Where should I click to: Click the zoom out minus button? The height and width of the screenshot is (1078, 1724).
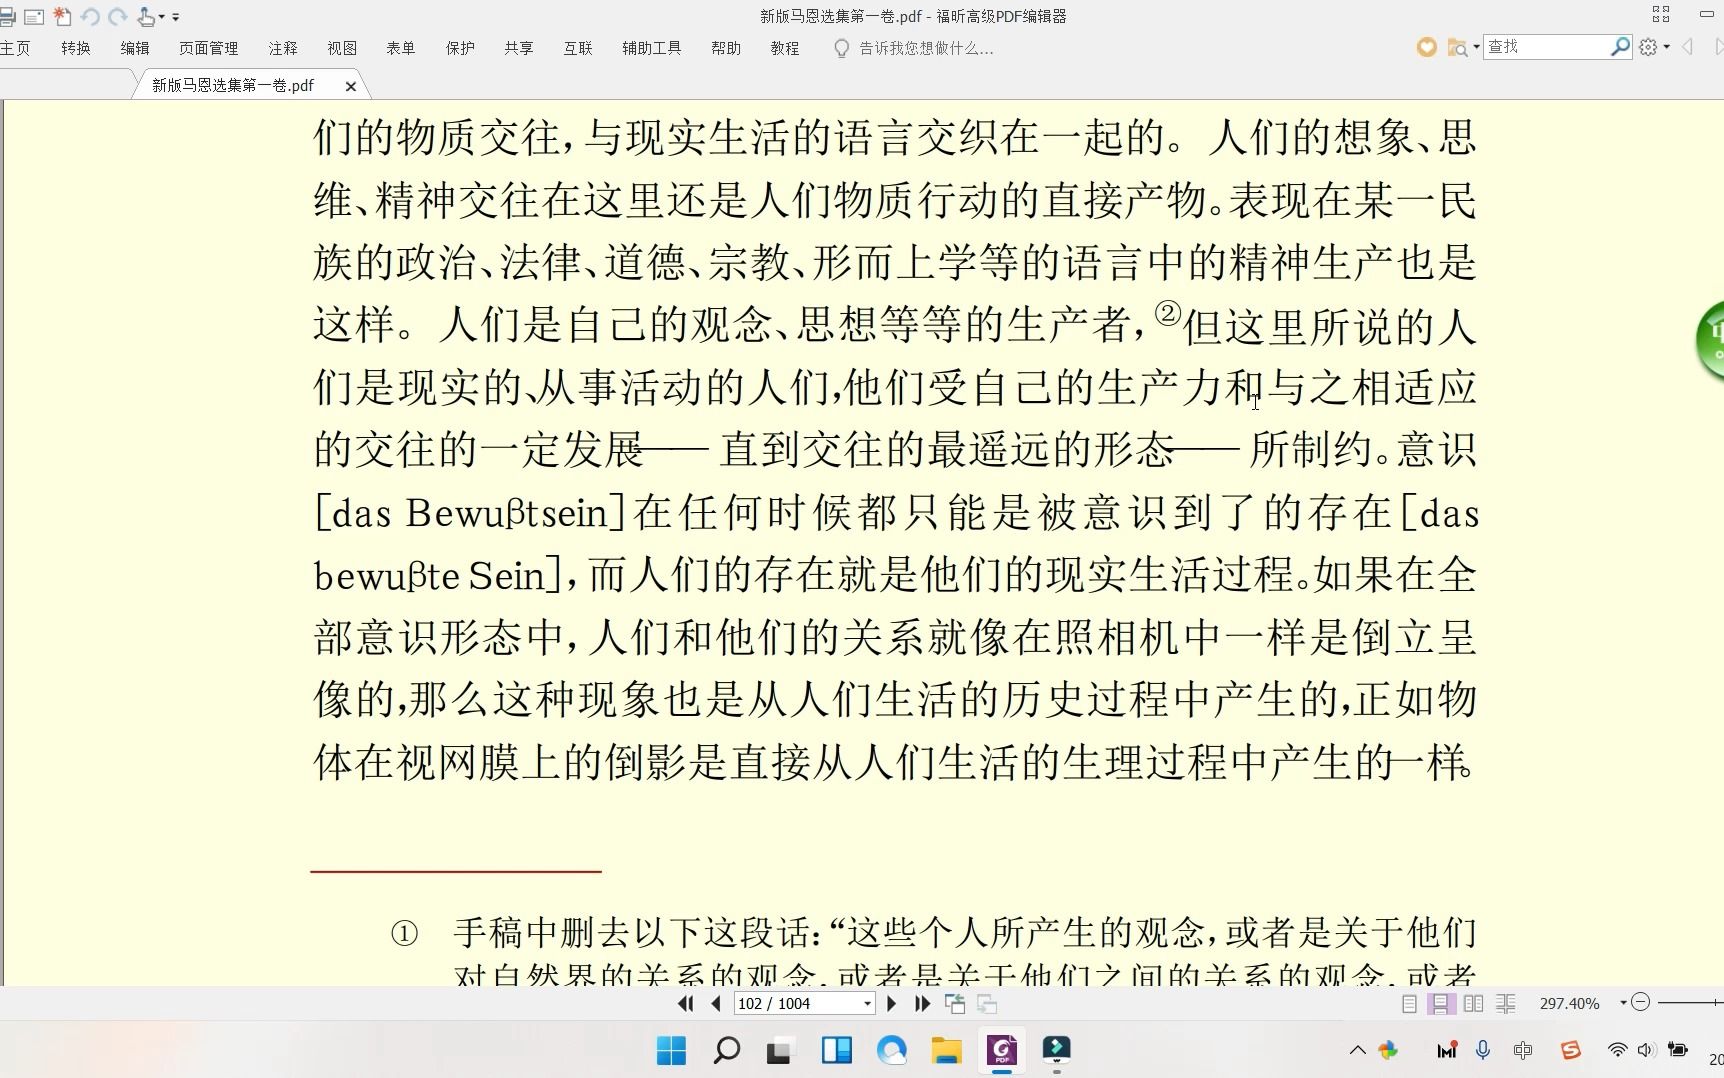1640,1002
